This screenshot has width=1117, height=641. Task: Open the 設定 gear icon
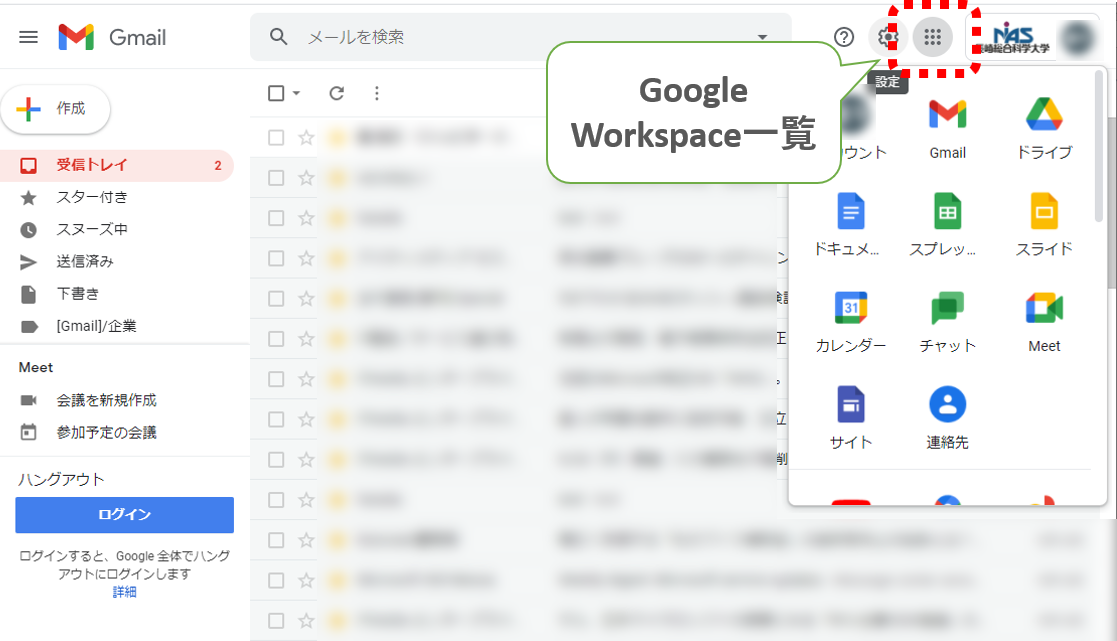pyautogui.click(x=888, y=37)
